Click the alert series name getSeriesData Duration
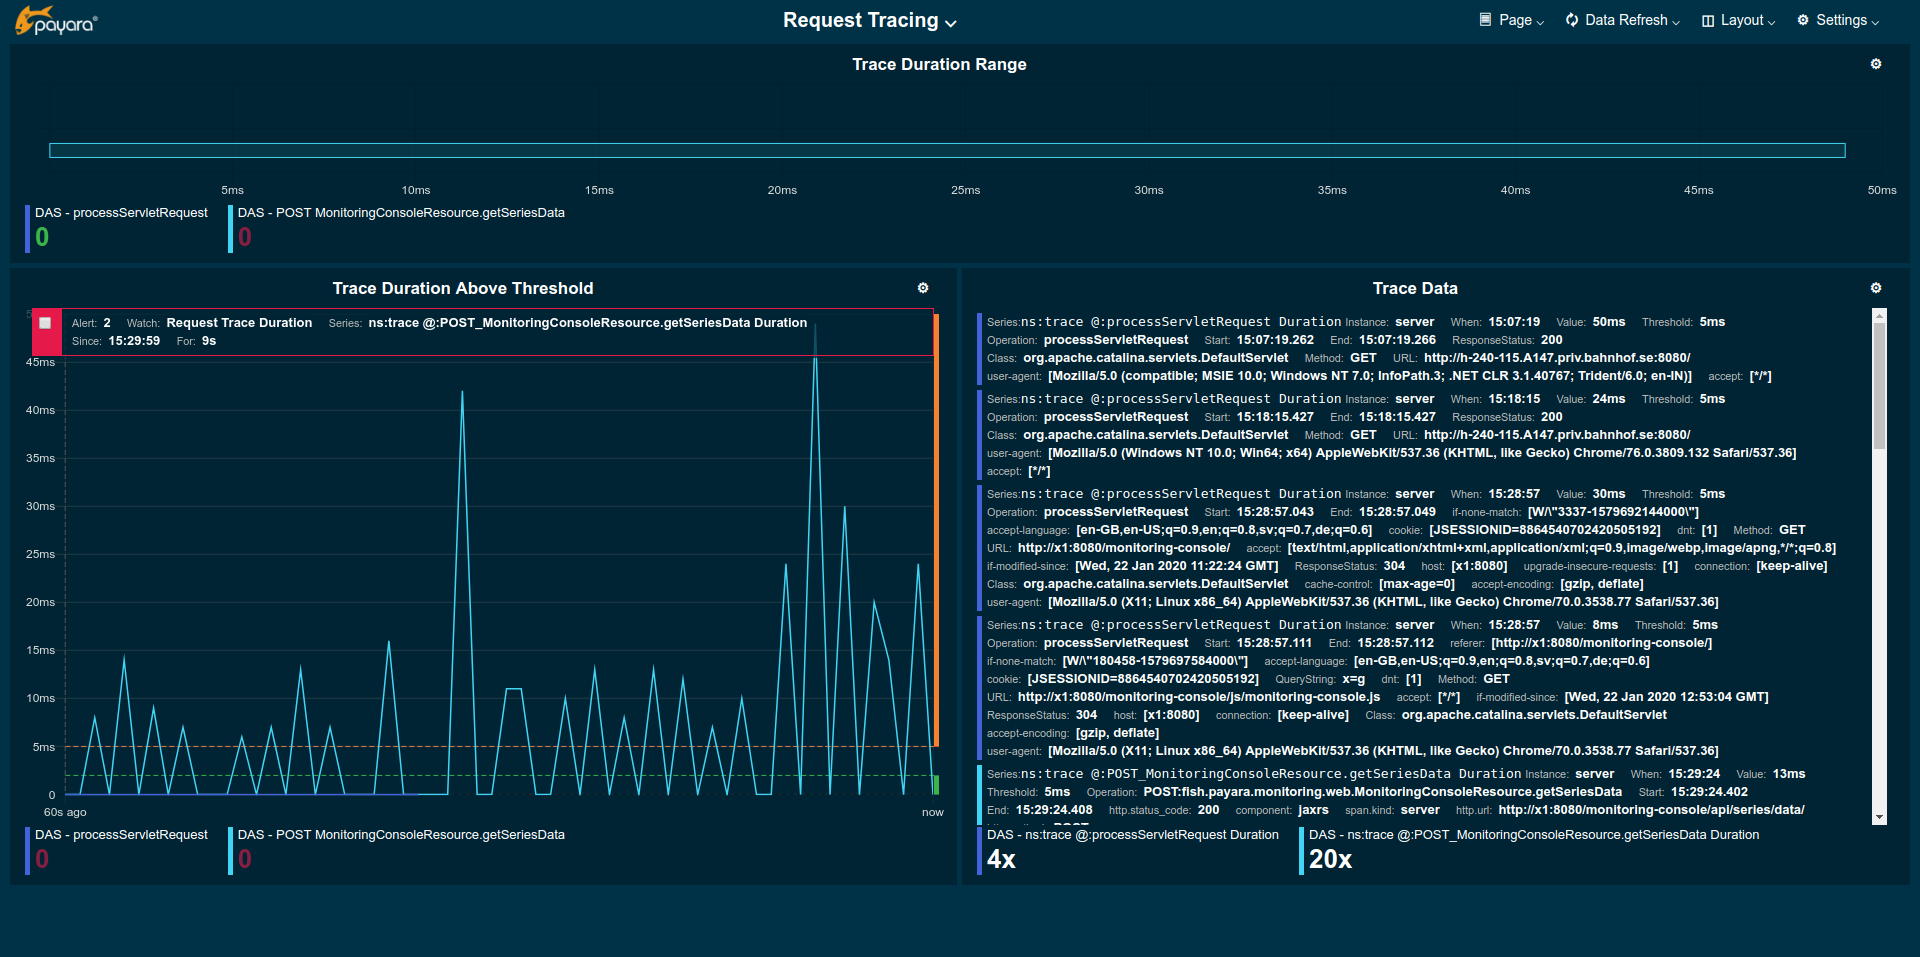The image size is (1920, 957). 587,323
